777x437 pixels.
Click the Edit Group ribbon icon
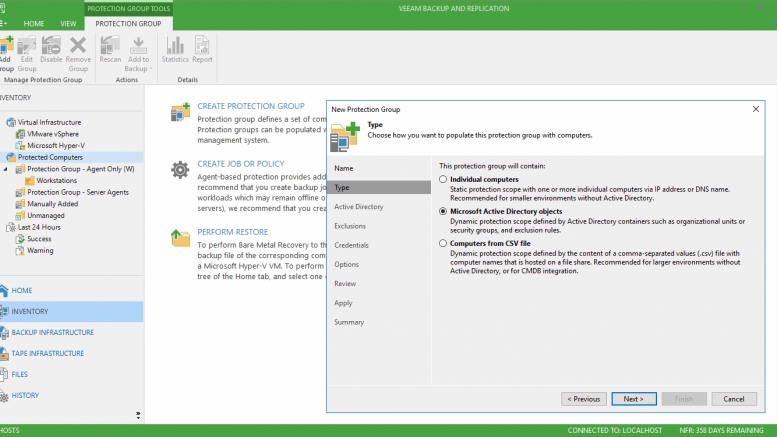27,46
